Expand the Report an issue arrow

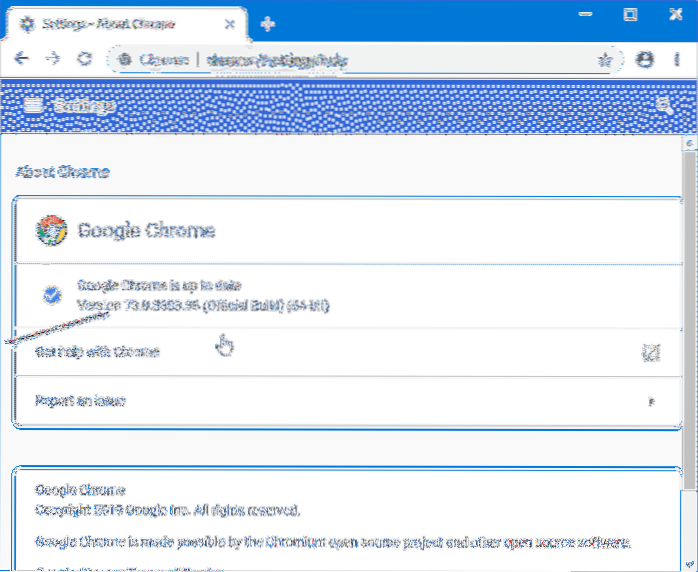coord(651,402)
